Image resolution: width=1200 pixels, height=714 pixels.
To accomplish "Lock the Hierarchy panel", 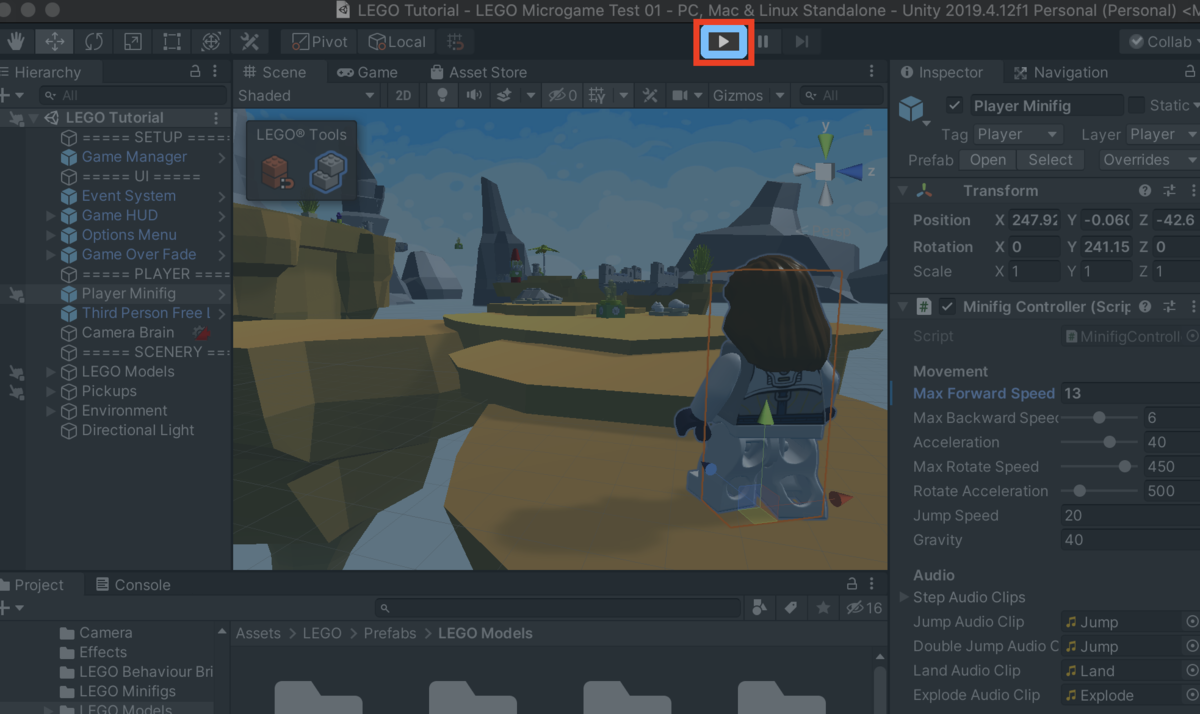I will [196, 72].
